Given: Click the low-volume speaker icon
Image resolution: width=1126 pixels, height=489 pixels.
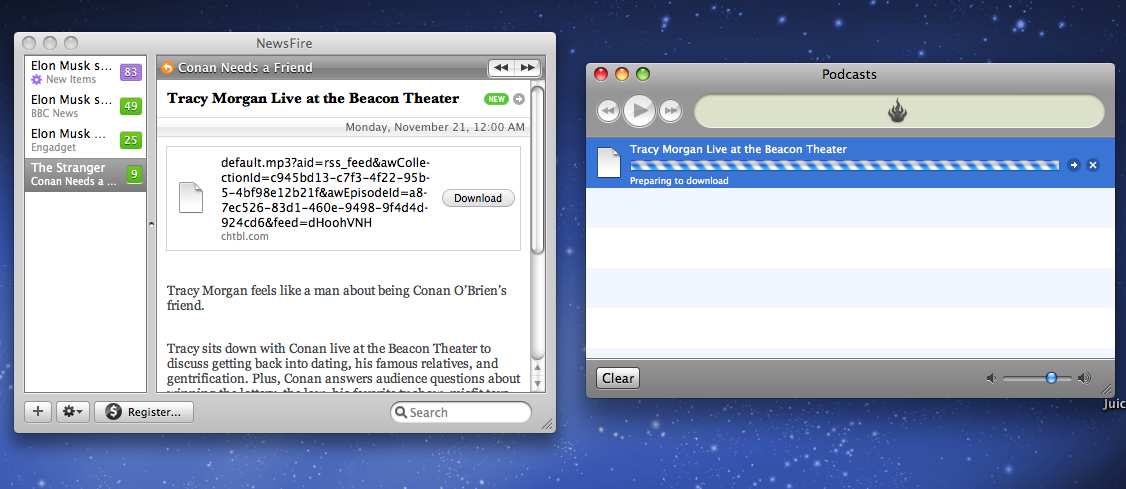Looking at the screenshot, I should point(992,378).
